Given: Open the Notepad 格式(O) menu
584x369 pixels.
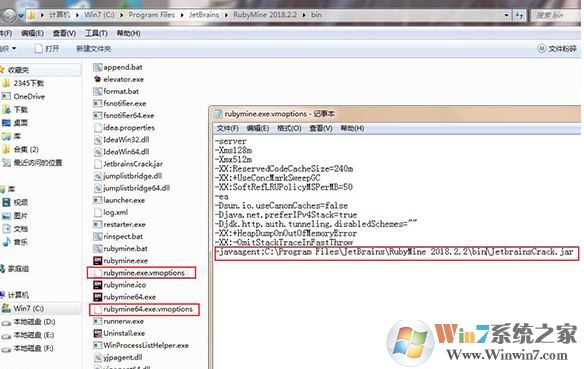Looking at the screenshot, I should click(289, 128).
